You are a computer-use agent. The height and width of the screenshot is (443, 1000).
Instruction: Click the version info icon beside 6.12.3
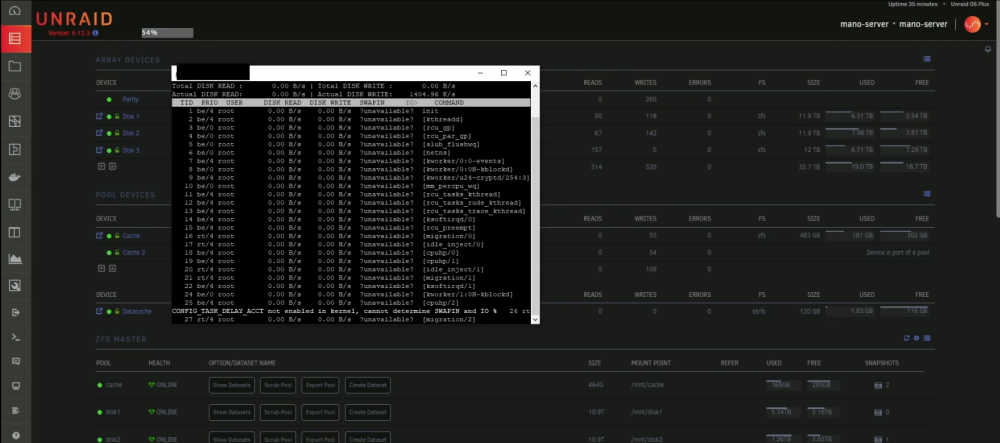click(x=95, y=33)
